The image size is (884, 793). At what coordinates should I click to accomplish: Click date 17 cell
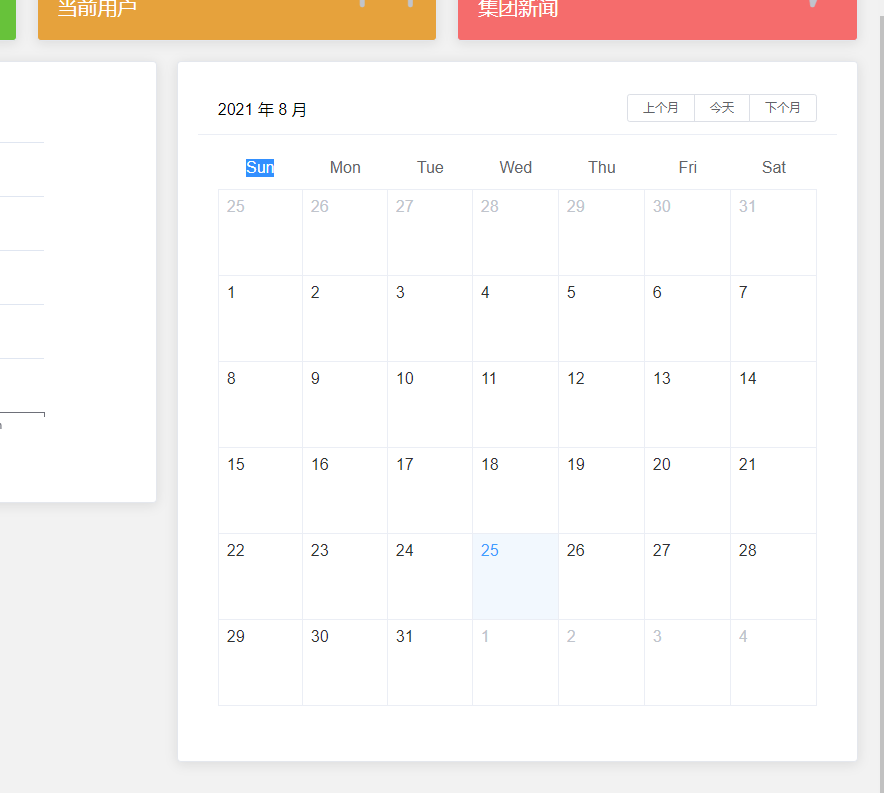430,491
